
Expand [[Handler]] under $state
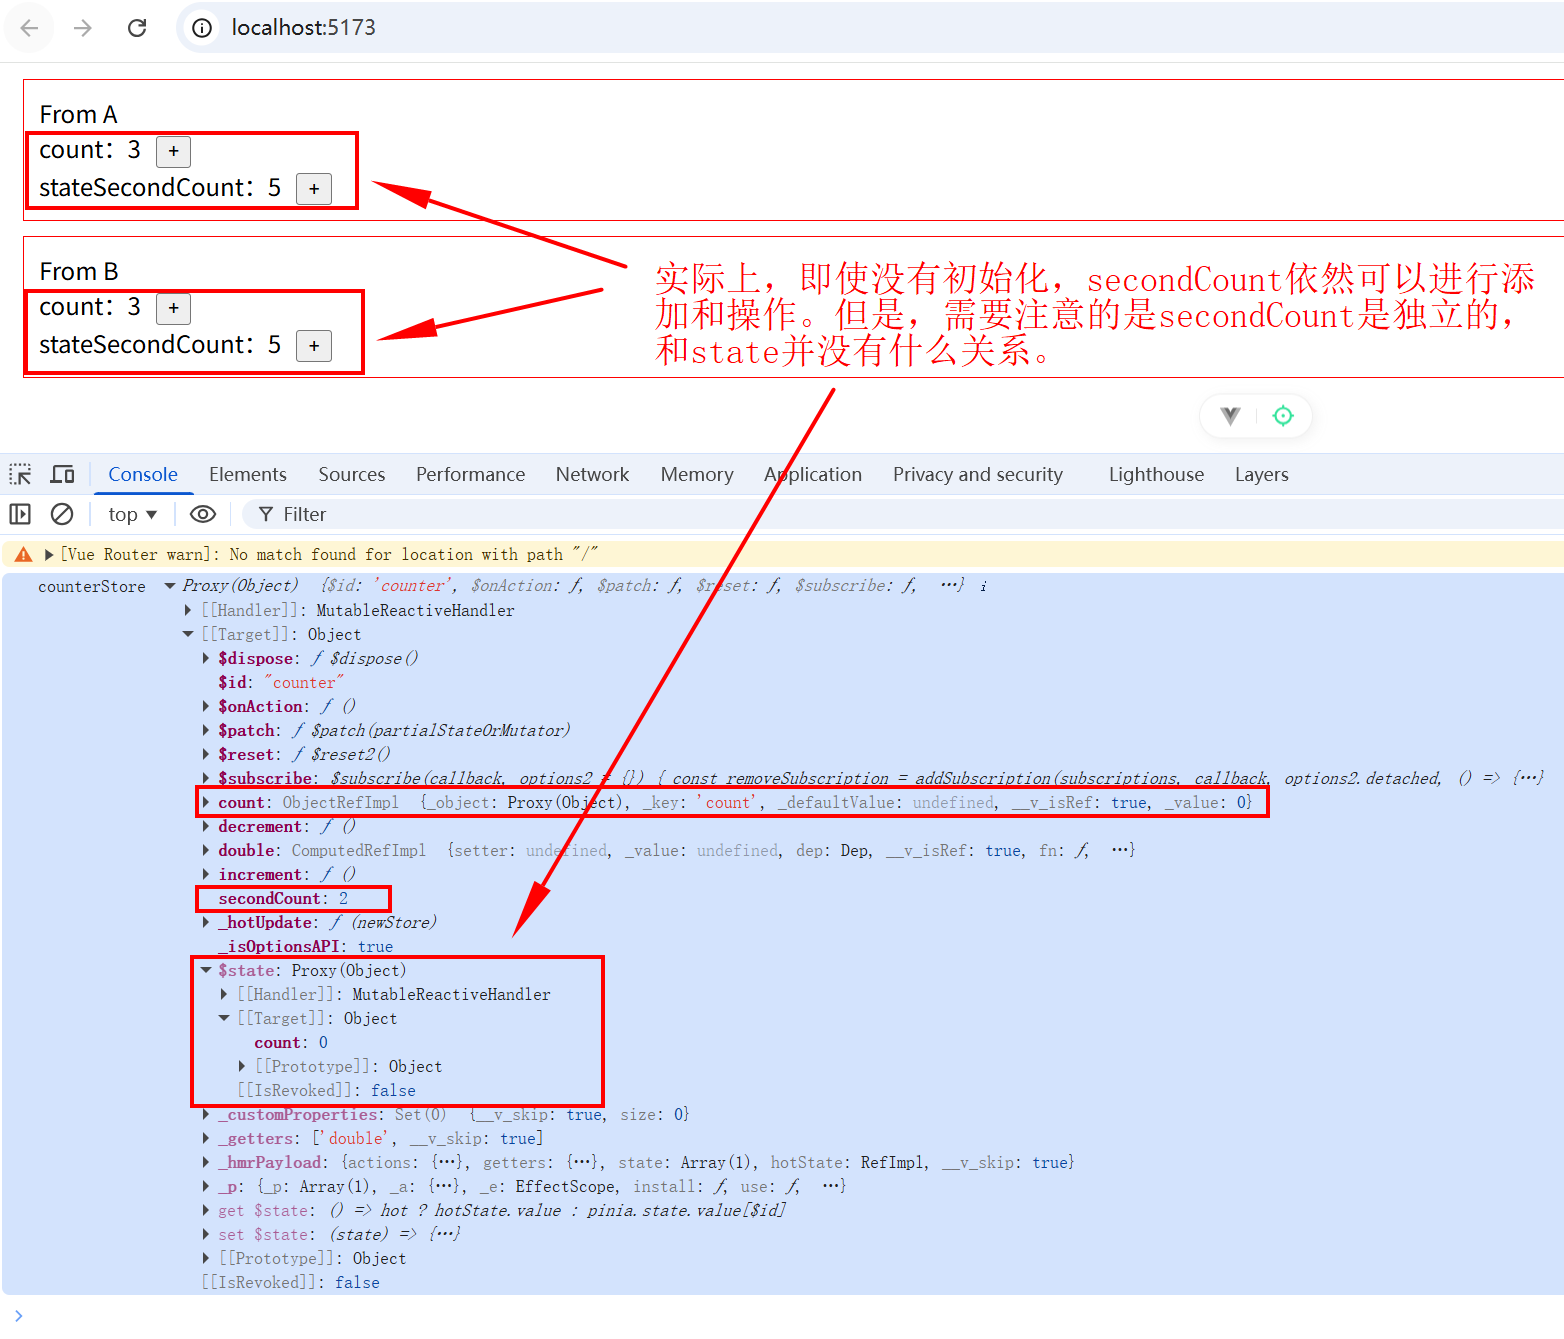(x=224, y=994)
